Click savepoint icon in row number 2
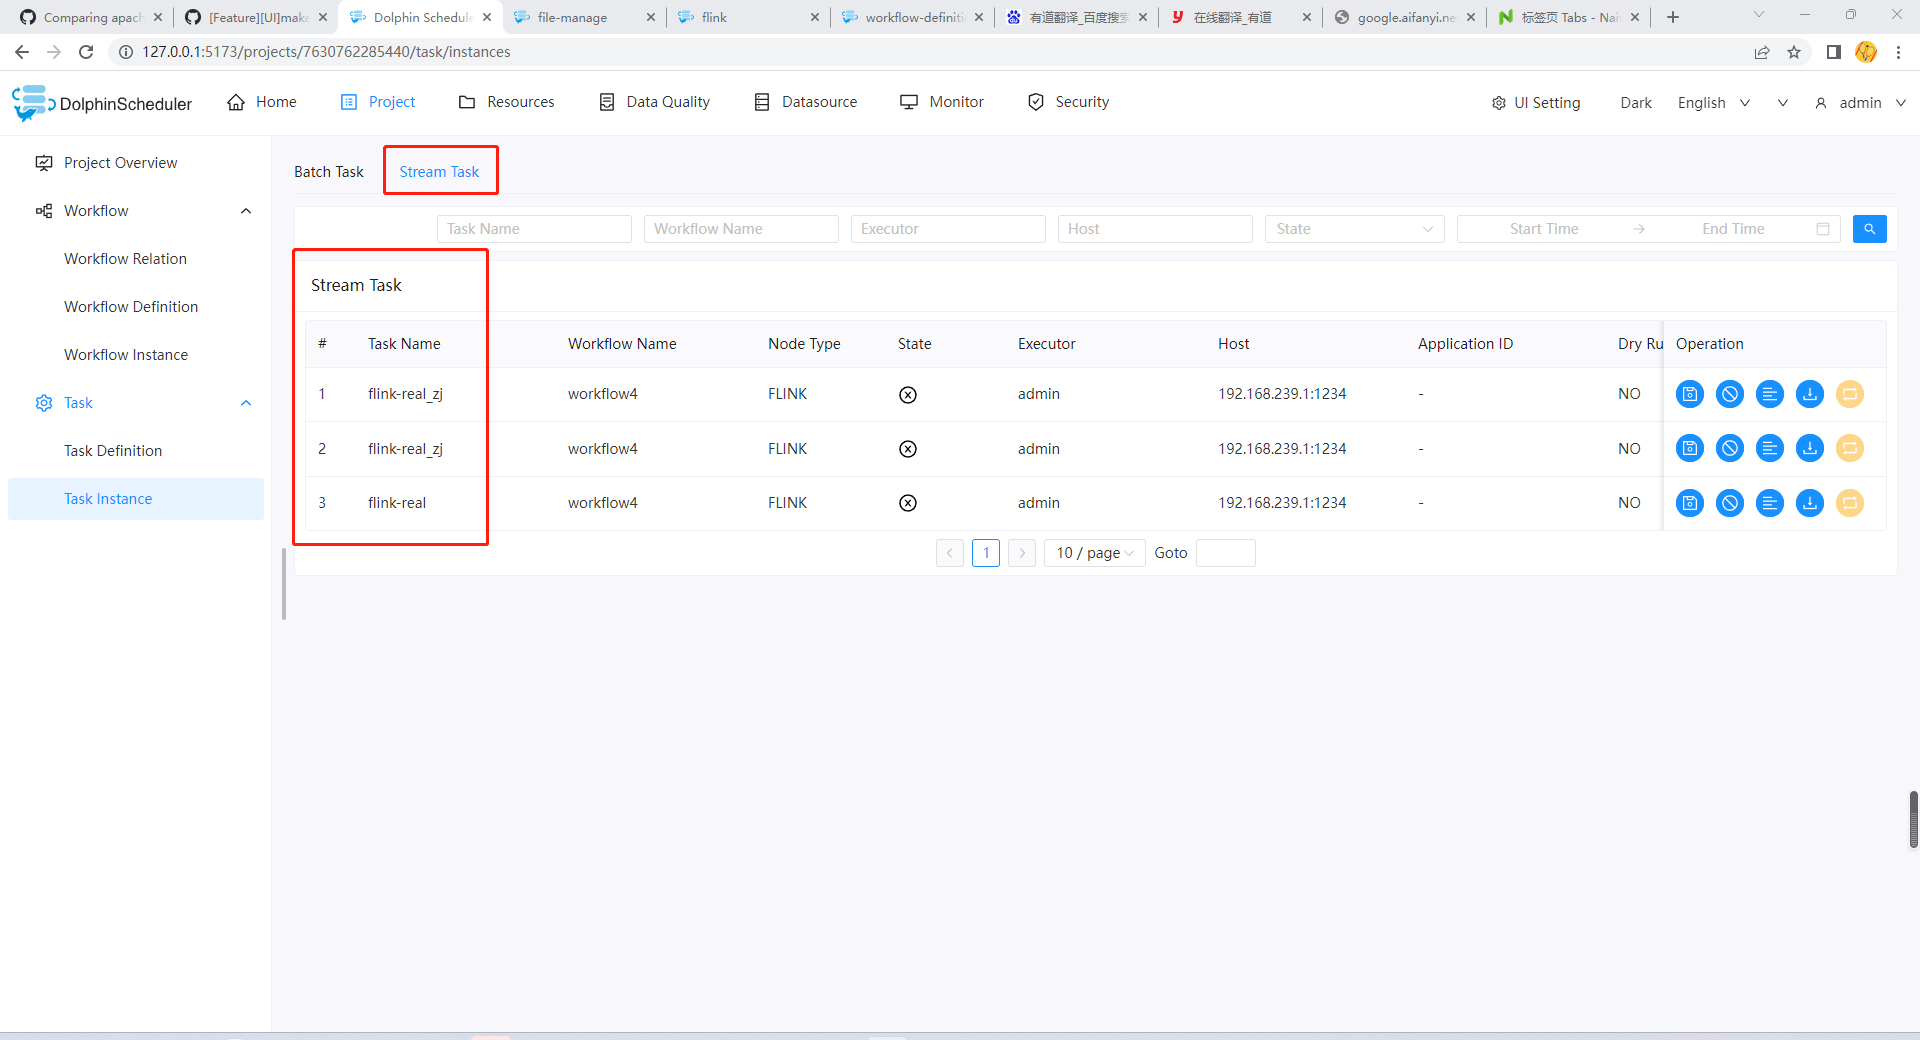The height and width of the screenshot is (1040, 1920). pos(1690,448)
